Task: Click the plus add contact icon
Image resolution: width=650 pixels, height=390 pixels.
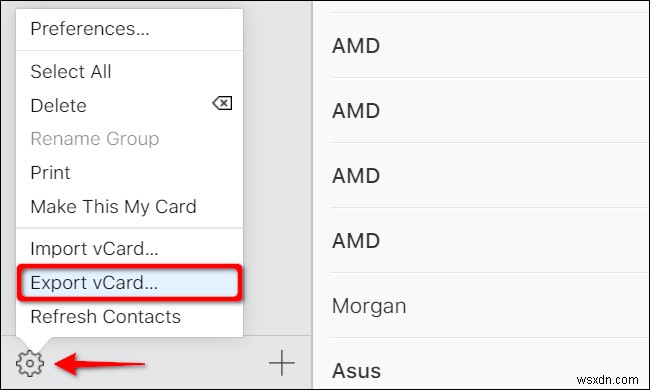Action: (x=281, y=363)
